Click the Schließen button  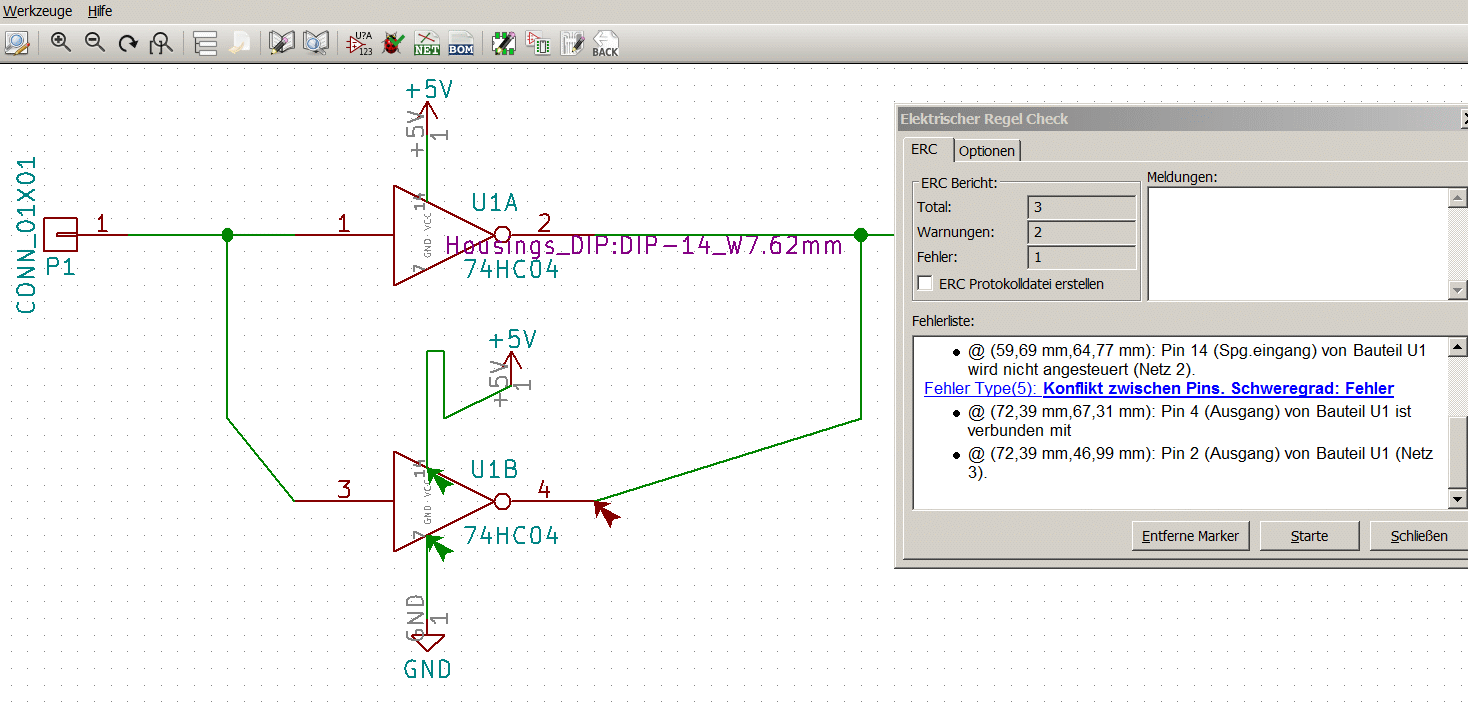pos(1419,536)
